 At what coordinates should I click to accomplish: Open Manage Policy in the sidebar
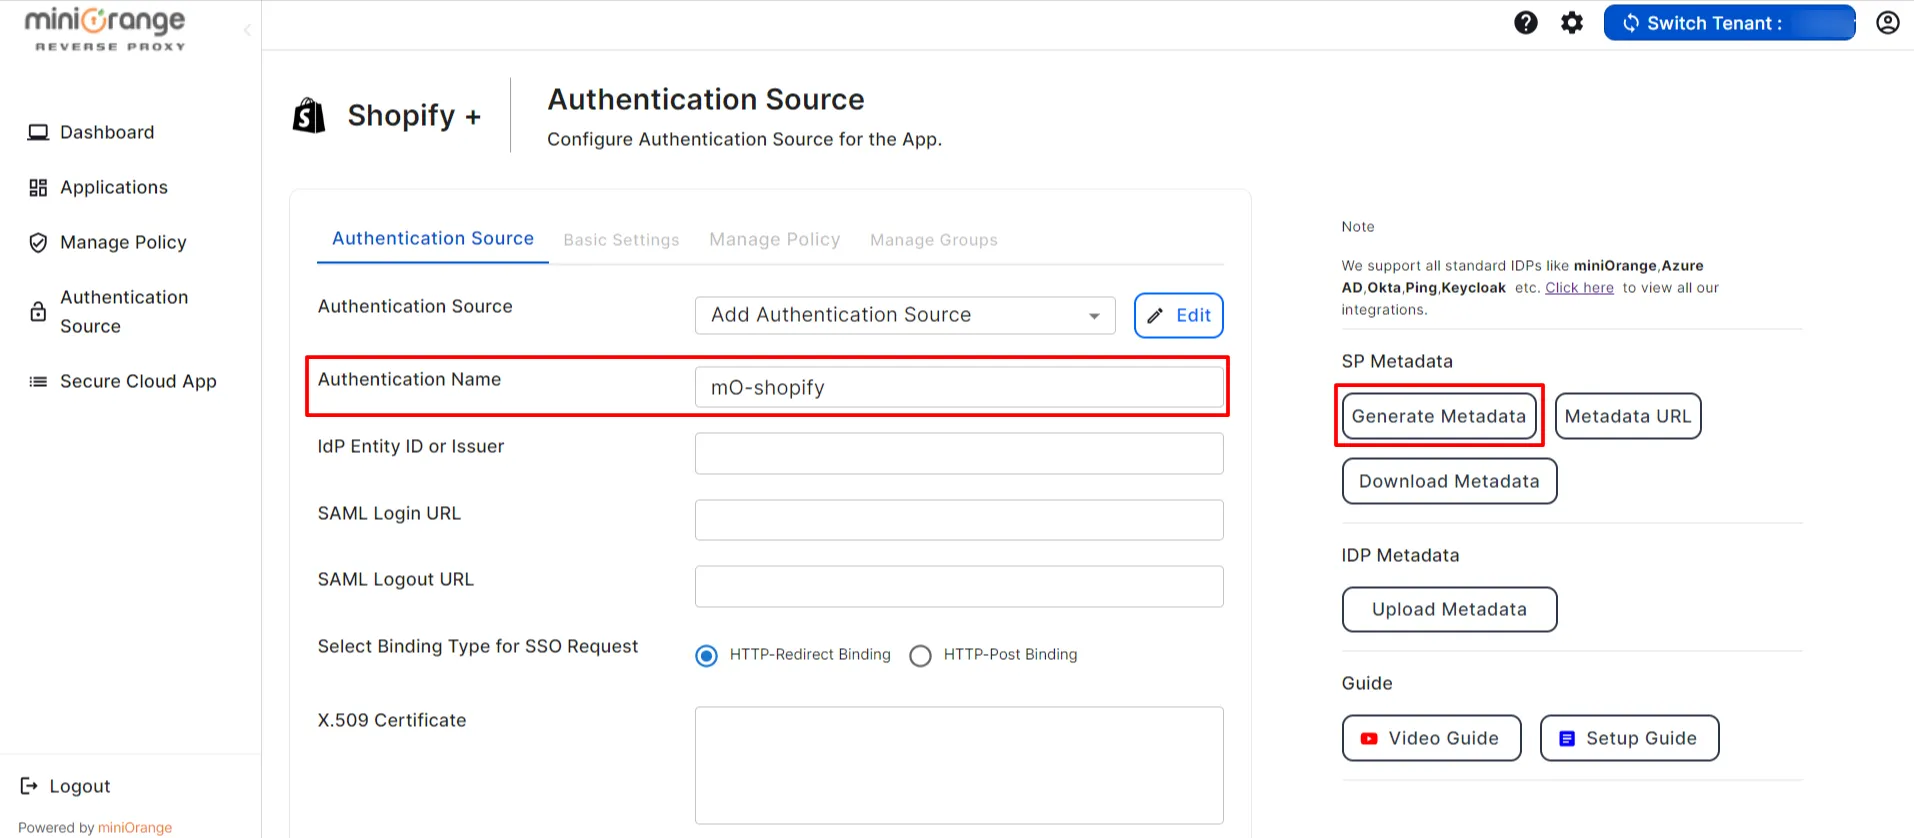[x=123, y=243]
